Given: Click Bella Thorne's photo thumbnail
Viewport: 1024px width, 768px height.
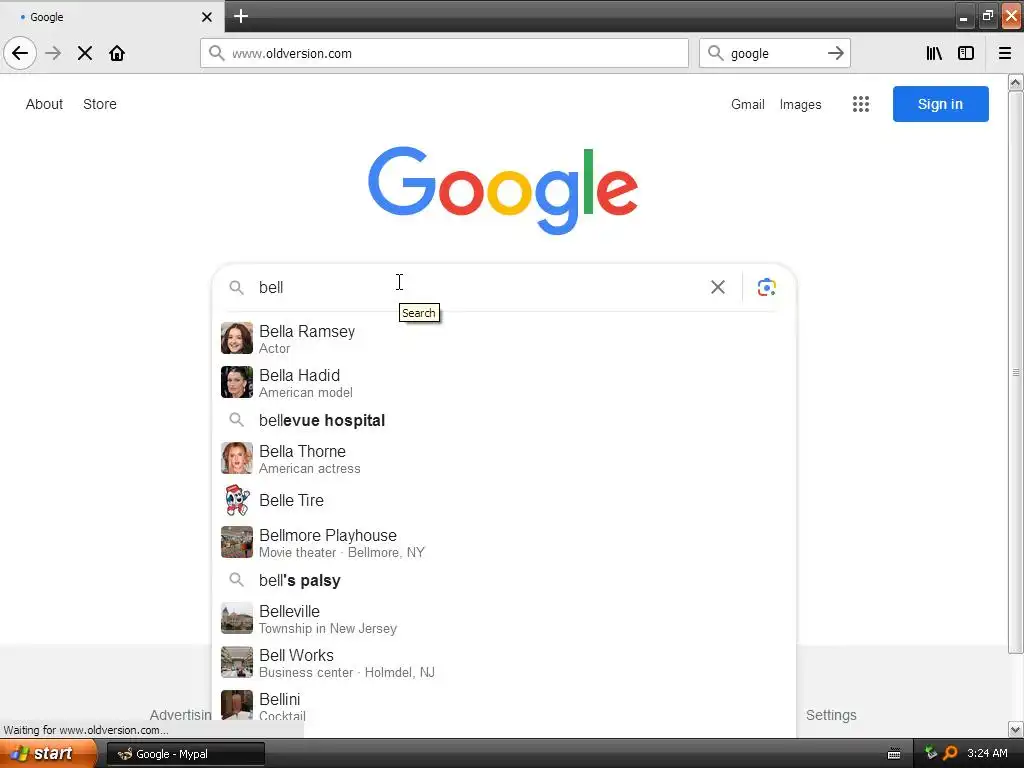Looking at the screenshot, I should click(x=236, y=458).
